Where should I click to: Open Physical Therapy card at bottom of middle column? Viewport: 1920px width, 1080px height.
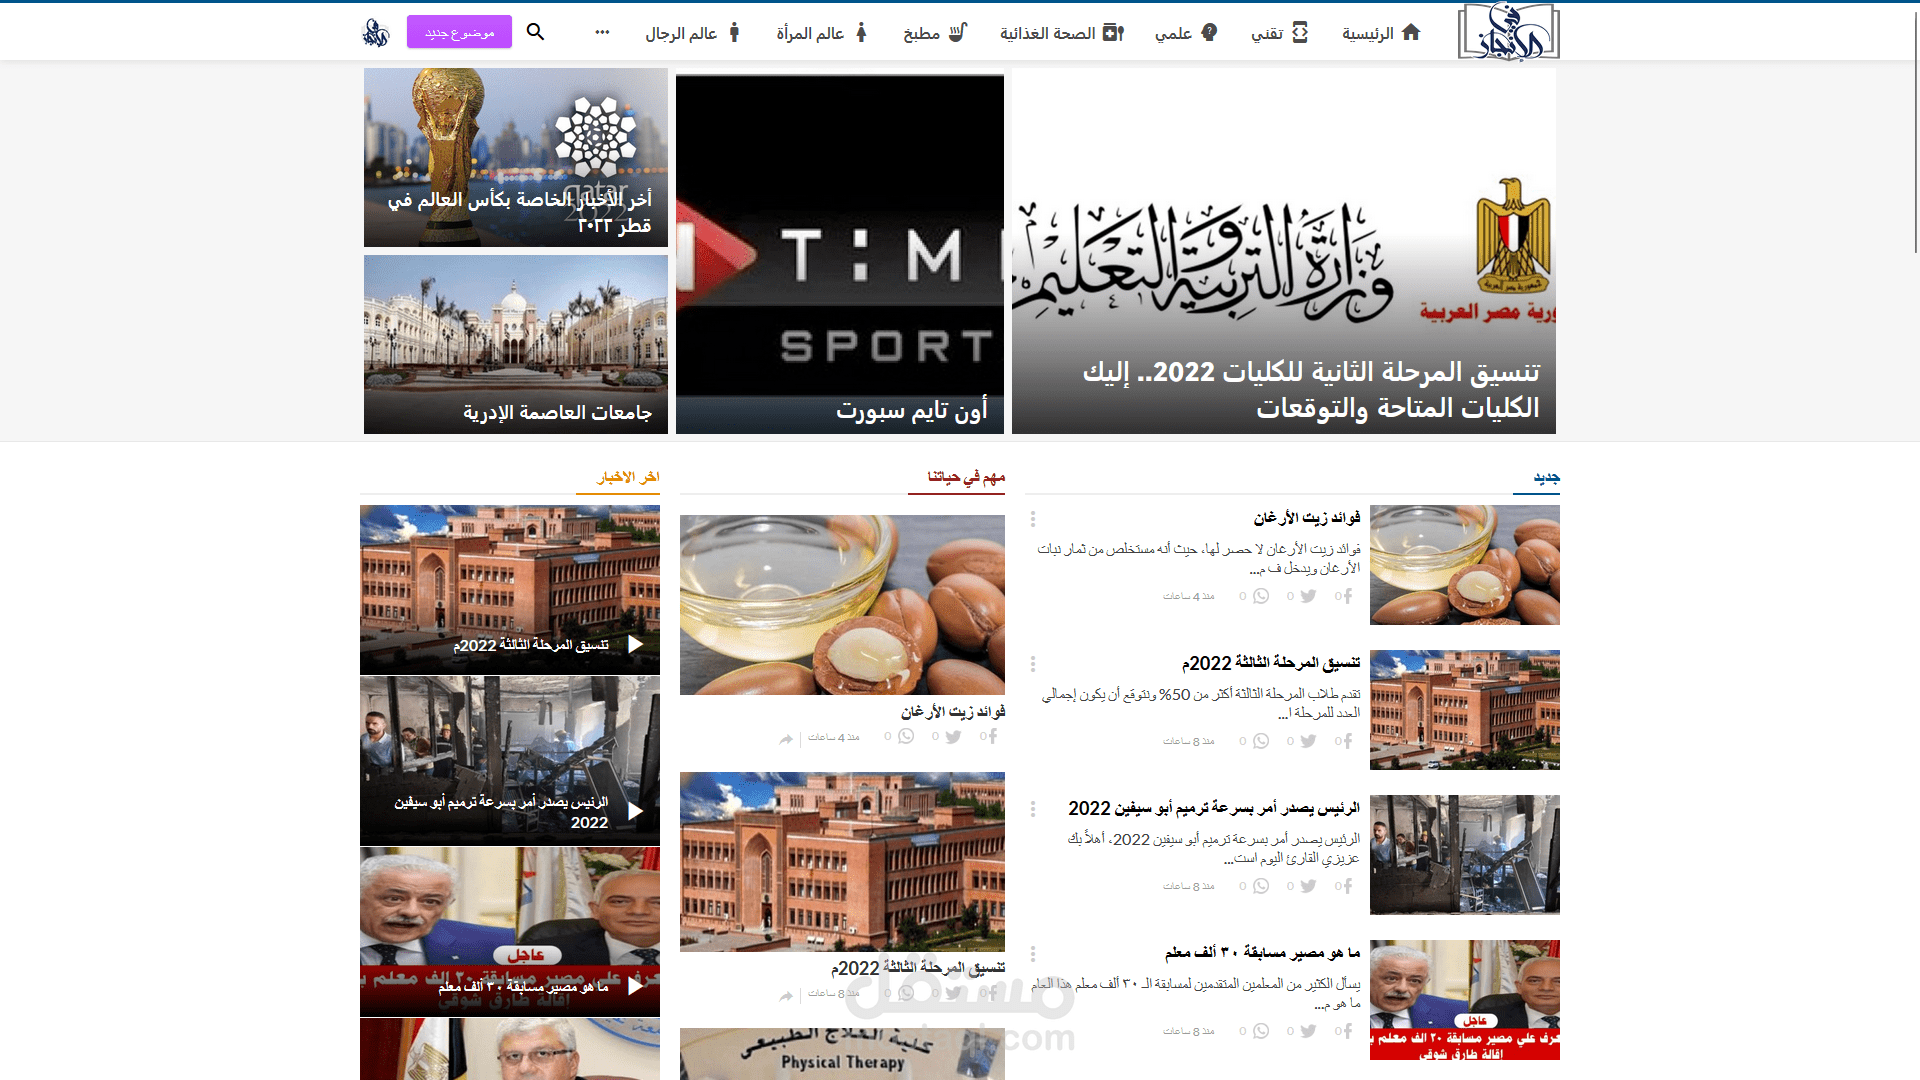click(x=842, y=1054)
